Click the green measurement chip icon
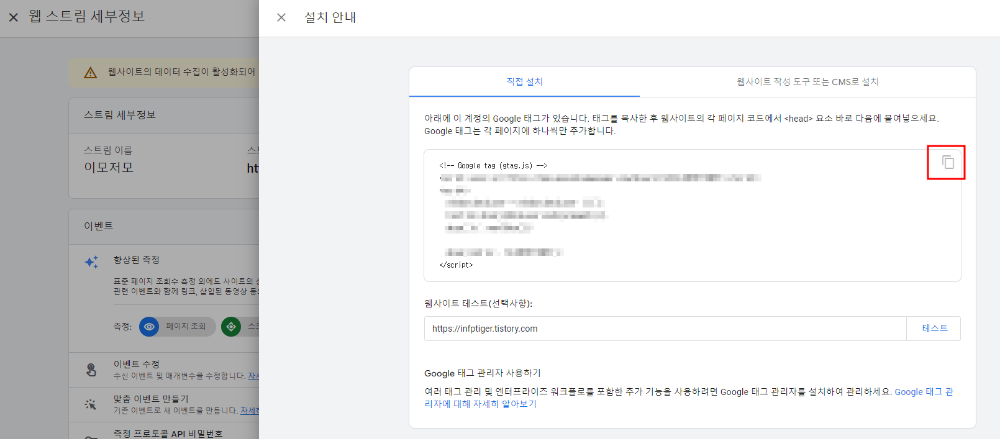Screen dimensions: 1000x439 pyautogui.click(x=231, y=327)
